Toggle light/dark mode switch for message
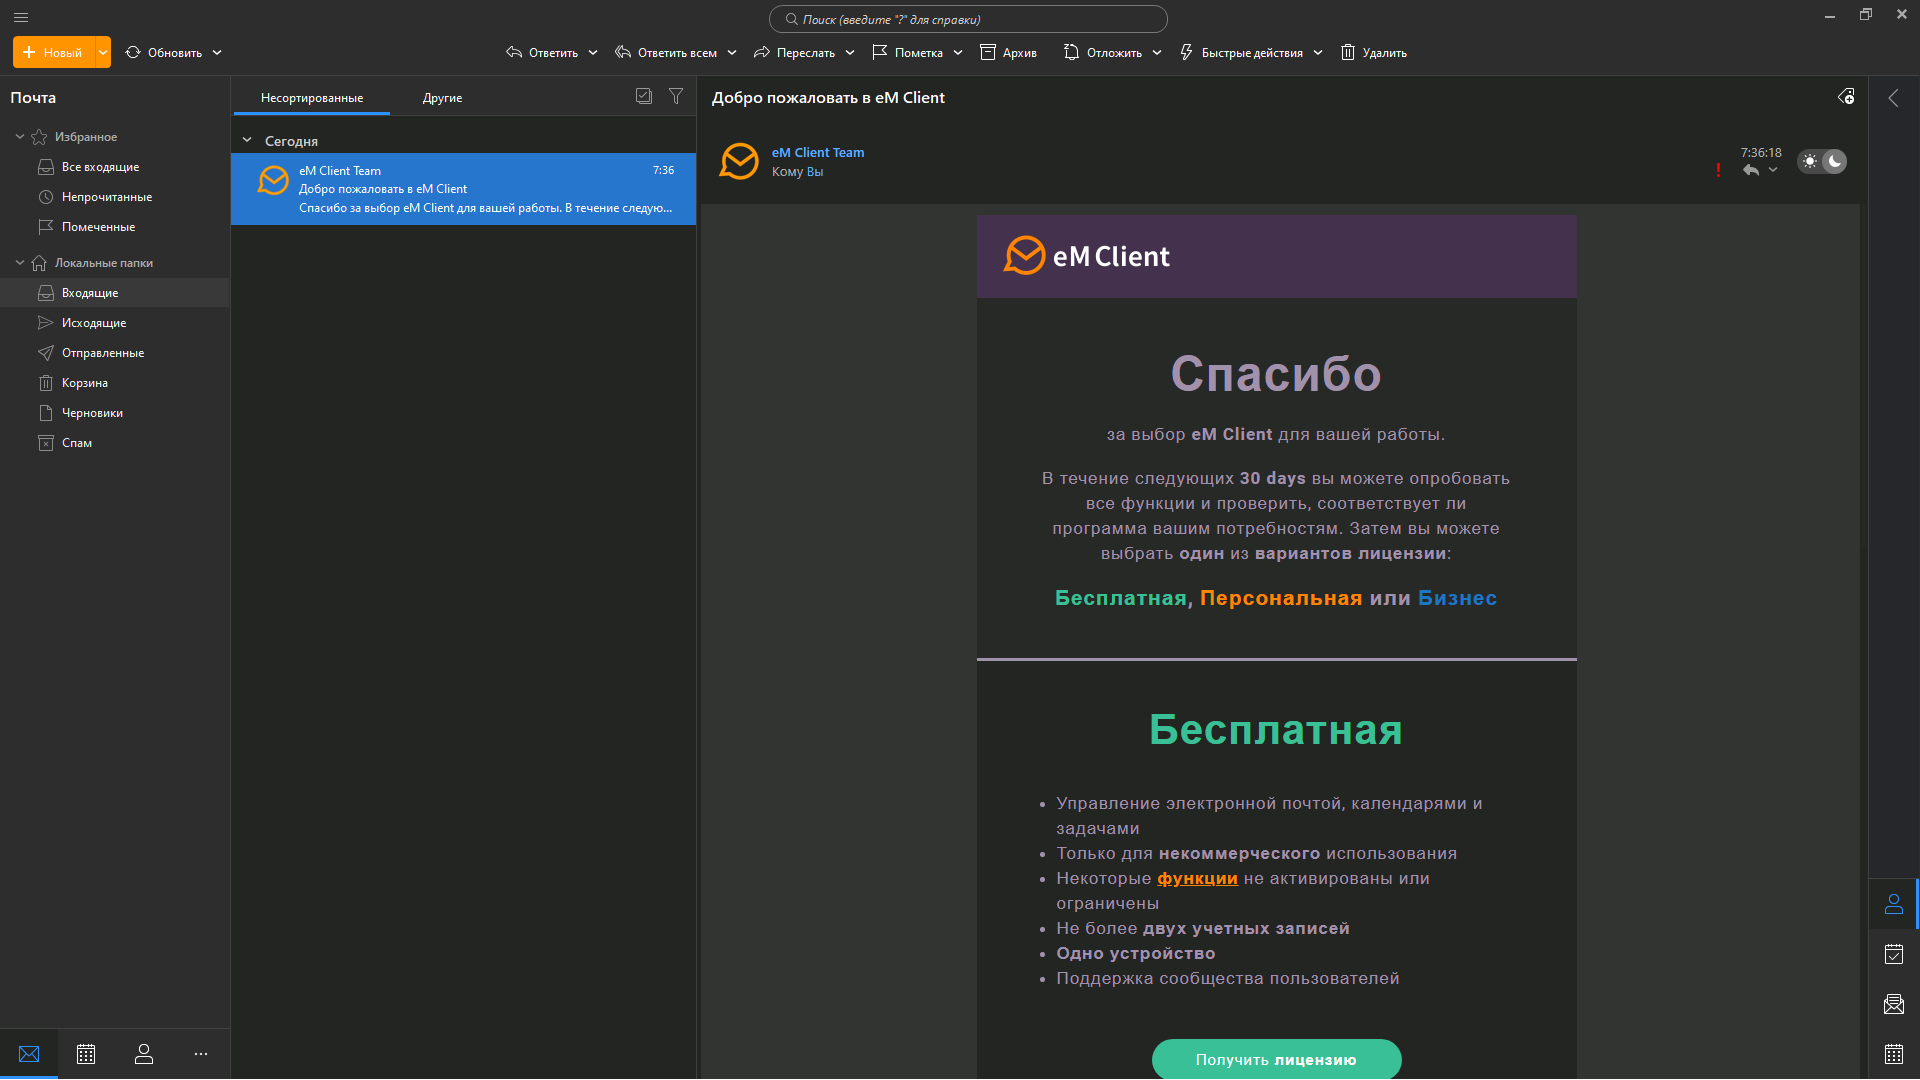 pos(1822,161)
